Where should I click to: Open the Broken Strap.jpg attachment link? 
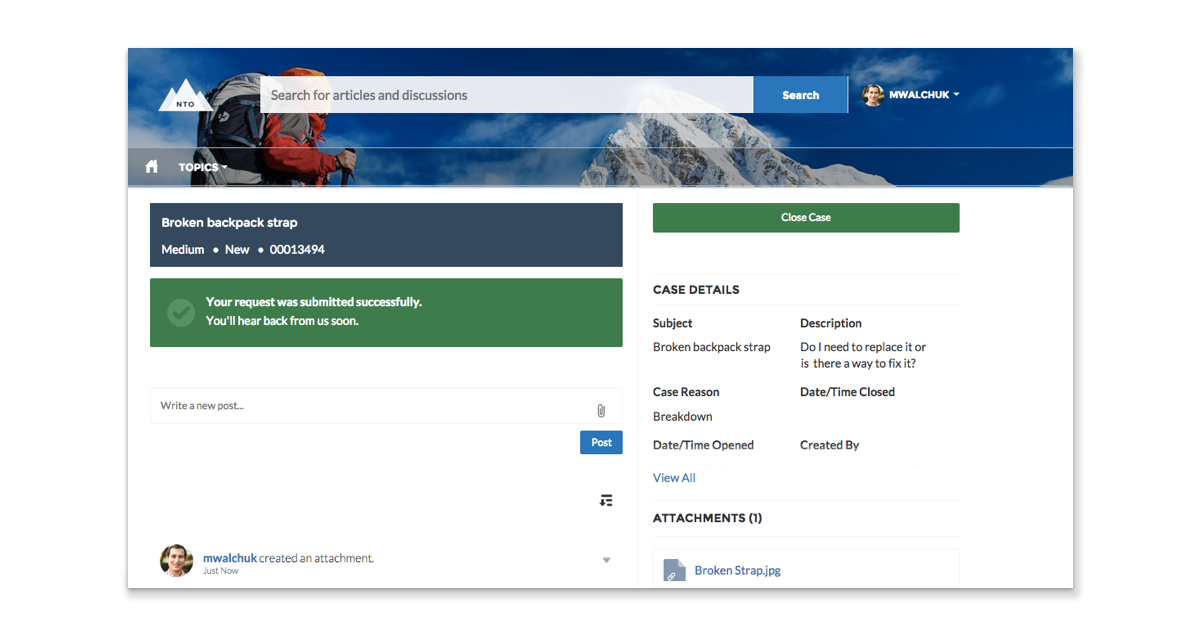737,571
